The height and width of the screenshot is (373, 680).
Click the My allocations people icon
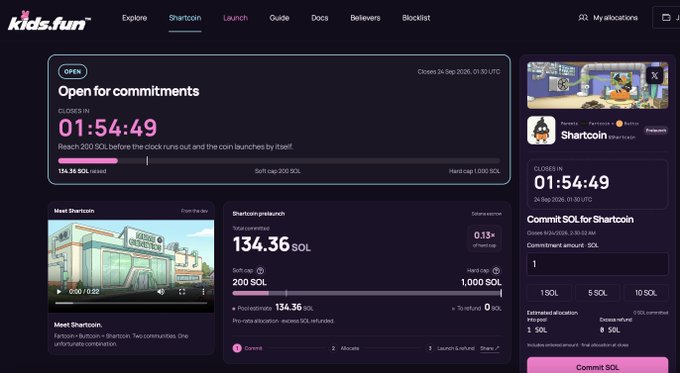[x=583, y=18]
